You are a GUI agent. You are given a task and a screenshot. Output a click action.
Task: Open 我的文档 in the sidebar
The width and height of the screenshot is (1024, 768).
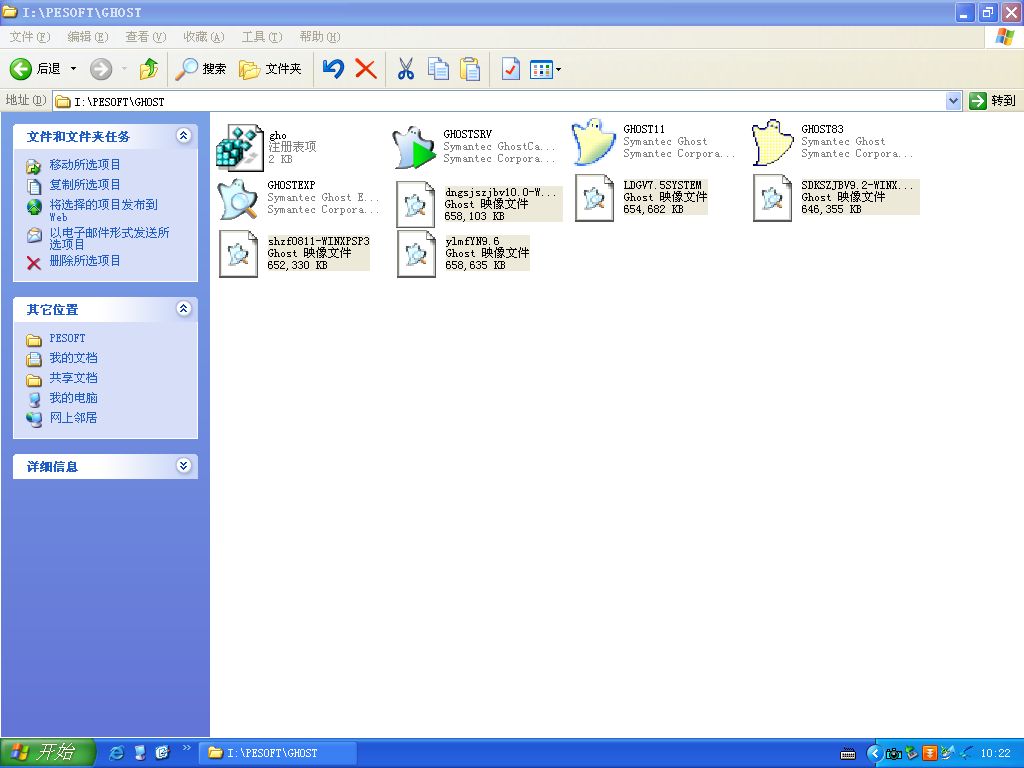point(73,358)
